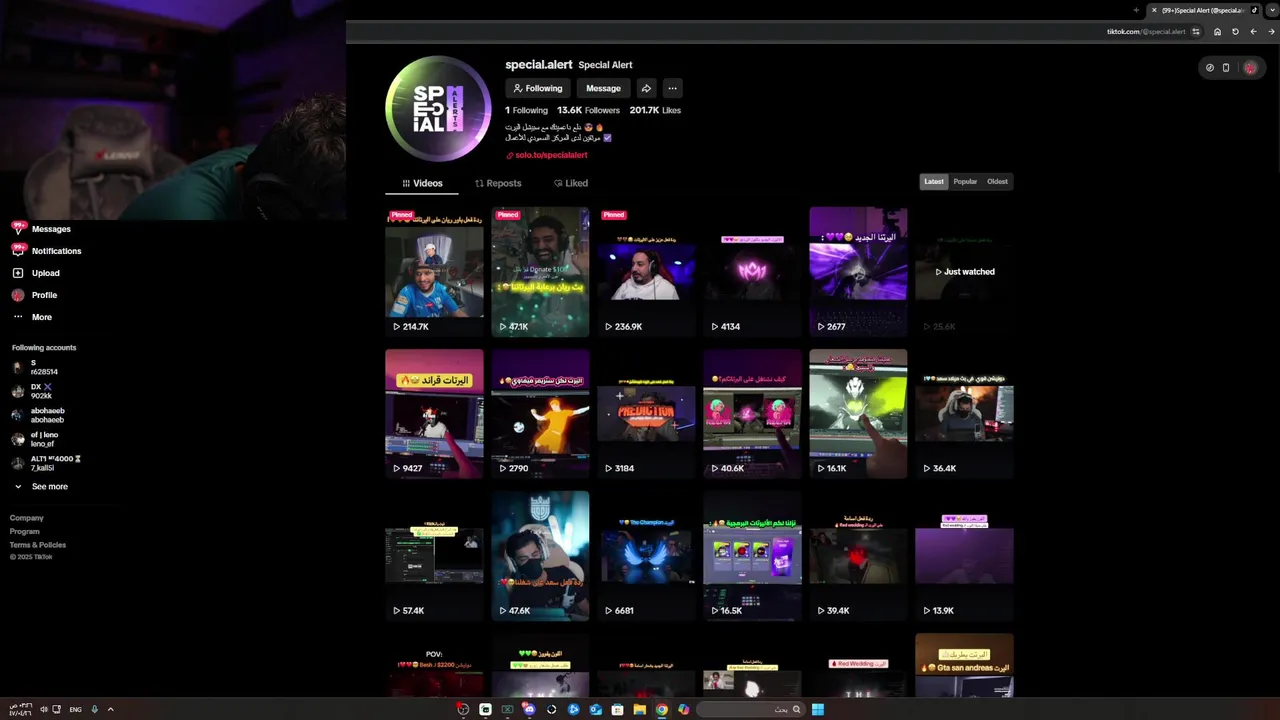Open the user avatar menu at top right
Image resolution: width=1280 pixels, height=720 pixels.
1250,68
